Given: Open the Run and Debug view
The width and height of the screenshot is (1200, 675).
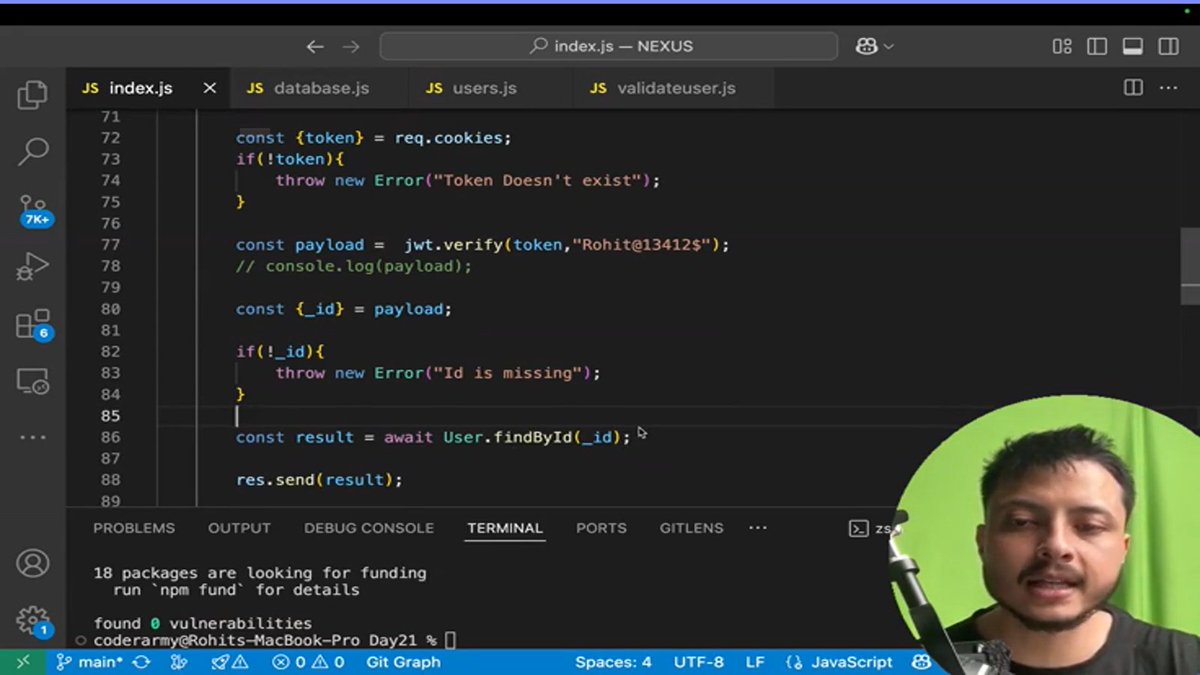Looking at the screenshot, I should [32, 267].
